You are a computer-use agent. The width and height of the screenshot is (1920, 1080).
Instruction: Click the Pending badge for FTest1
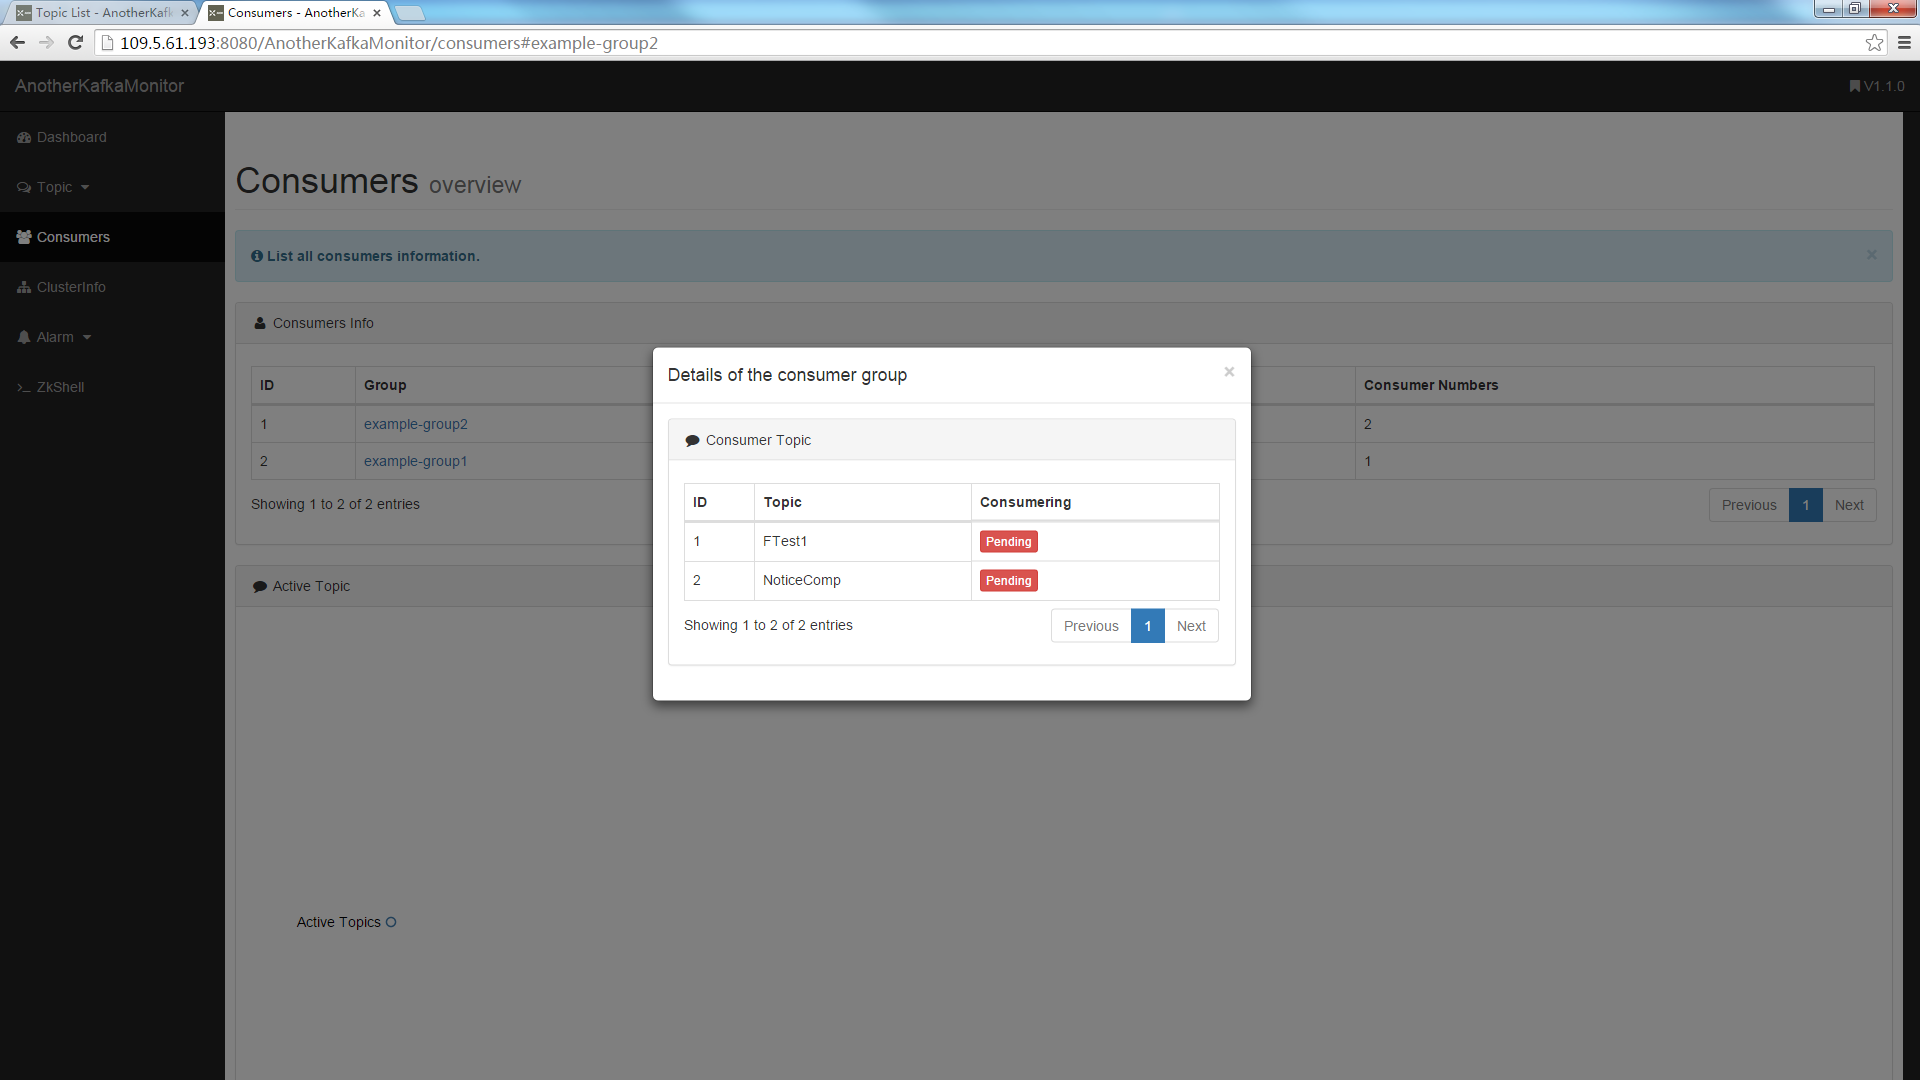pos(1008,542)
